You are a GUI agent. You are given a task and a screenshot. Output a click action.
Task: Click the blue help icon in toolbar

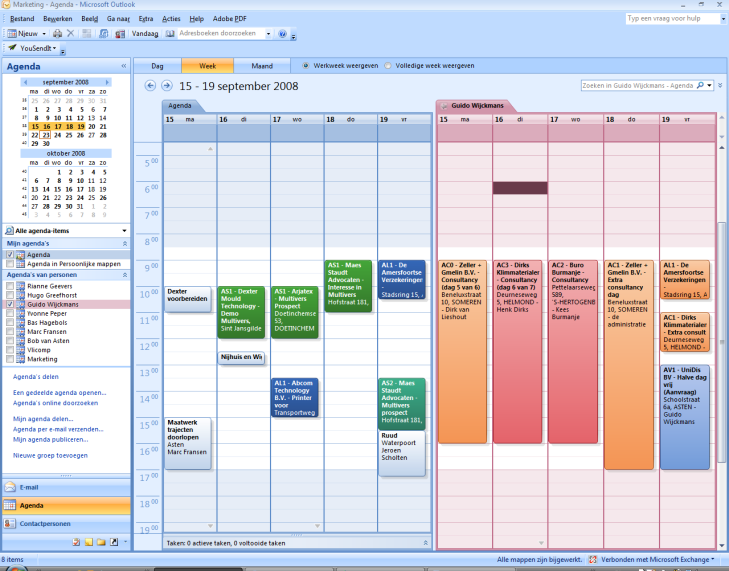coord(282,33)
